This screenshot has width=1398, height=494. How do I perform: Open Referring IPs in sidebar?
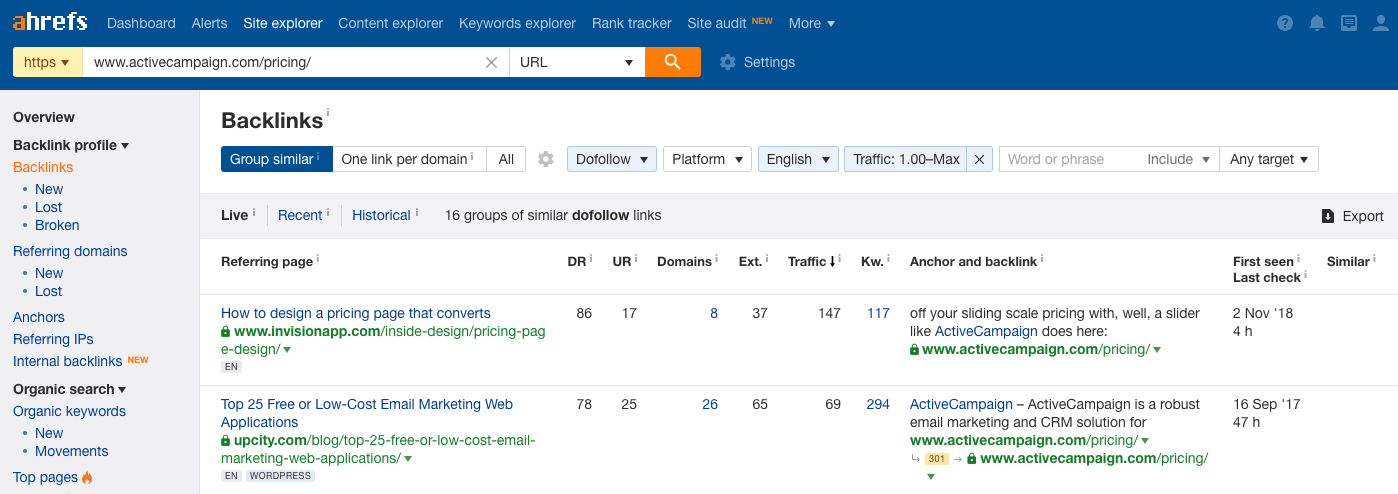53,339
